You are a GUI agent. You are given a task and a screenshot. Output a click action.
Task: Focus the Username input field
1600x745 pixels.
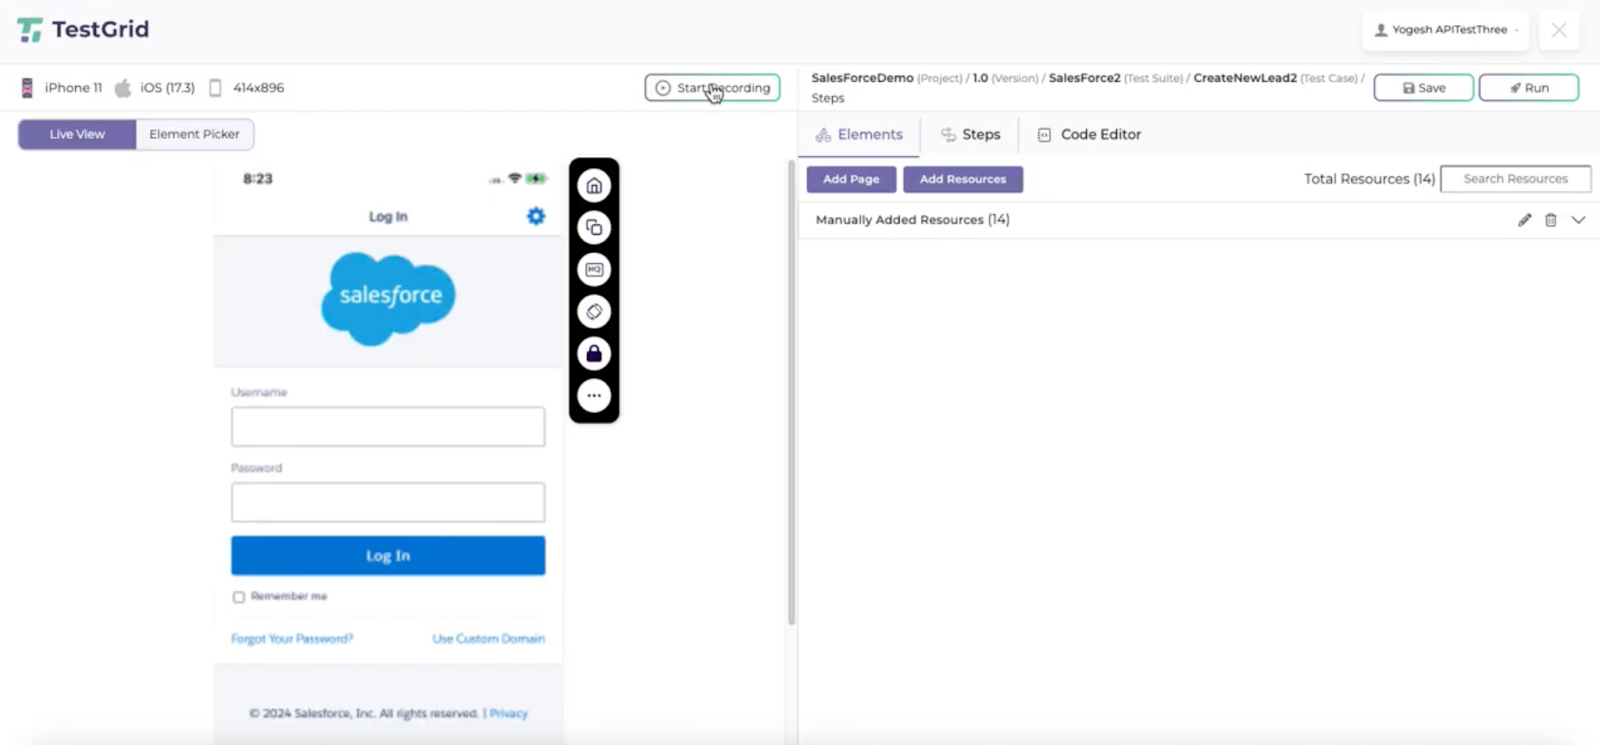click(x=388, y=427)
